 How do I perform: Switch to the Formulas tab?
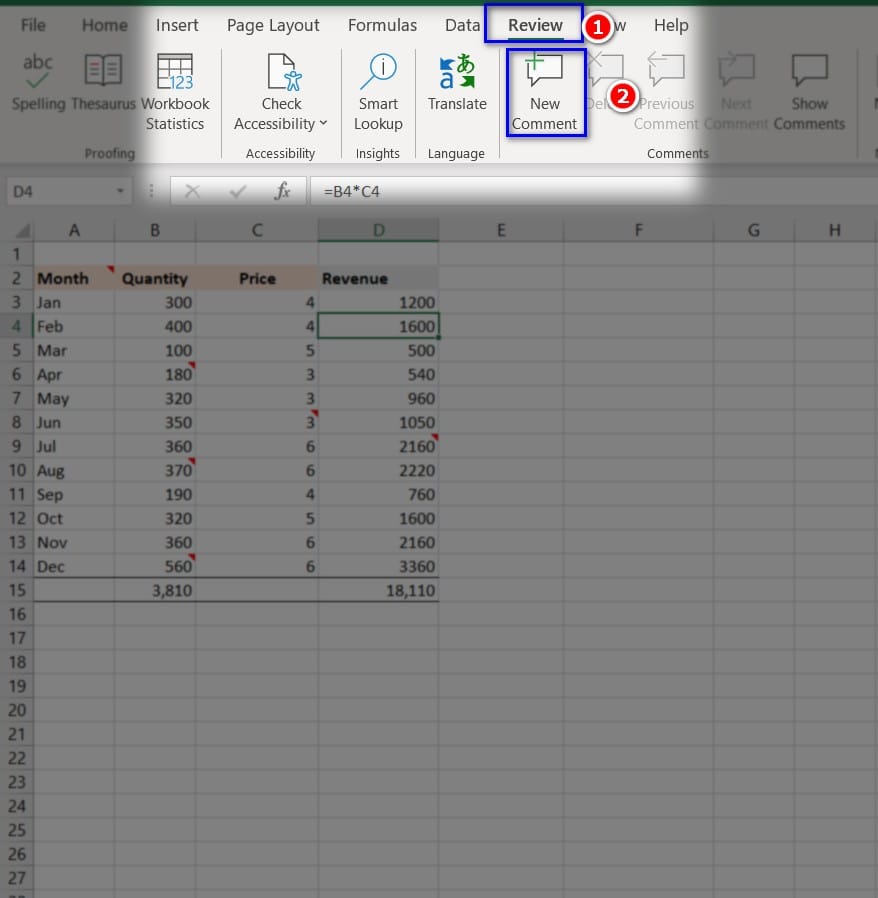pyautogui.click(x=382, y=25)
